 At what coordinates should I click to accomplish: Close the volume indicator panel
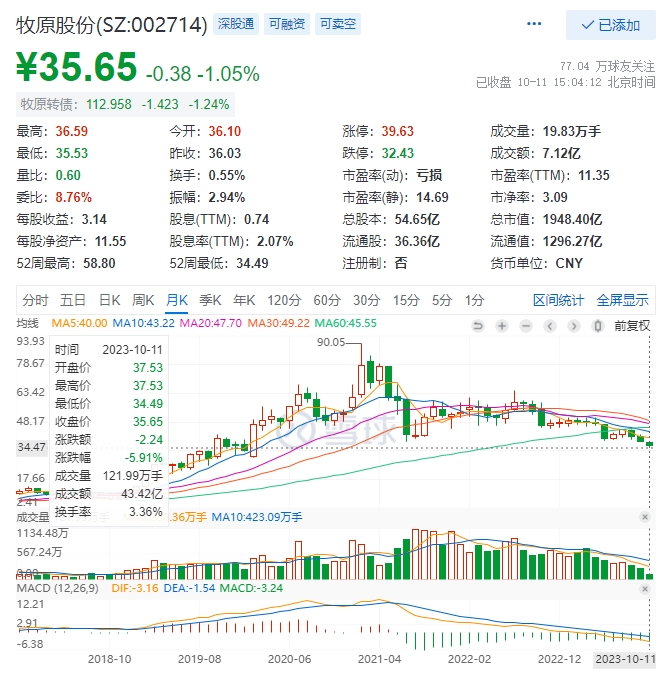tap(645, 516)
